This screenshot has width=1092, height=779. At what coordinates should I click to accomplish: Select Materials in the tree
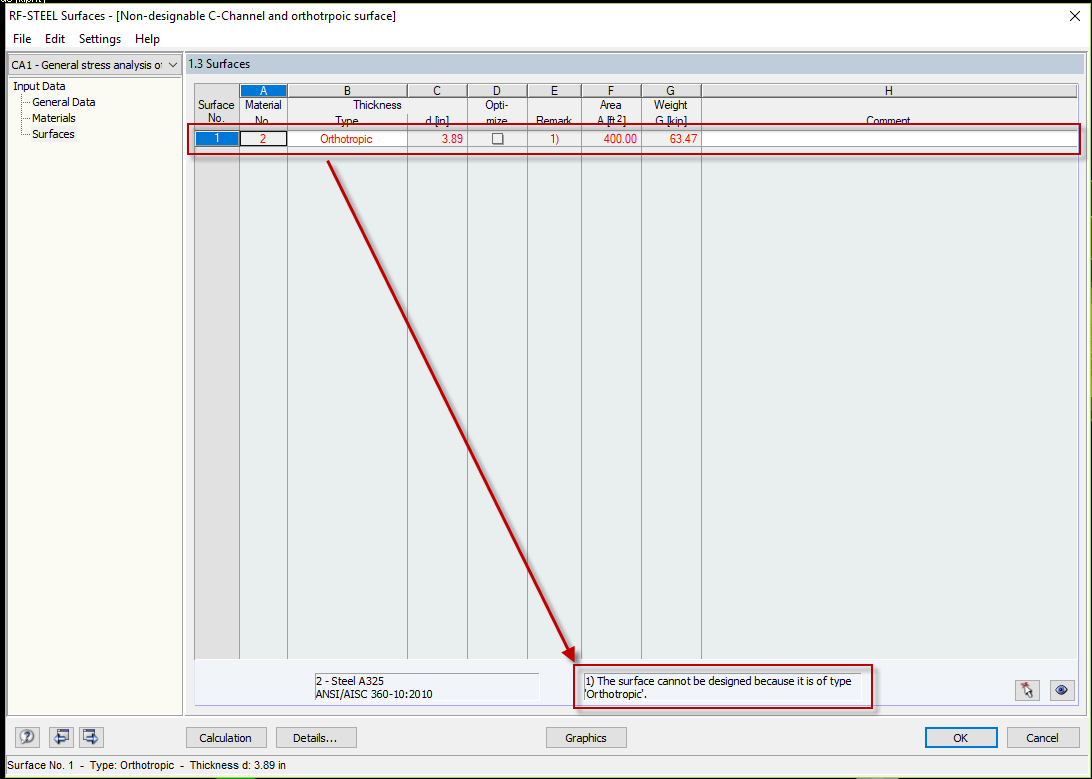pyautogui.click(x=54, y=118)
